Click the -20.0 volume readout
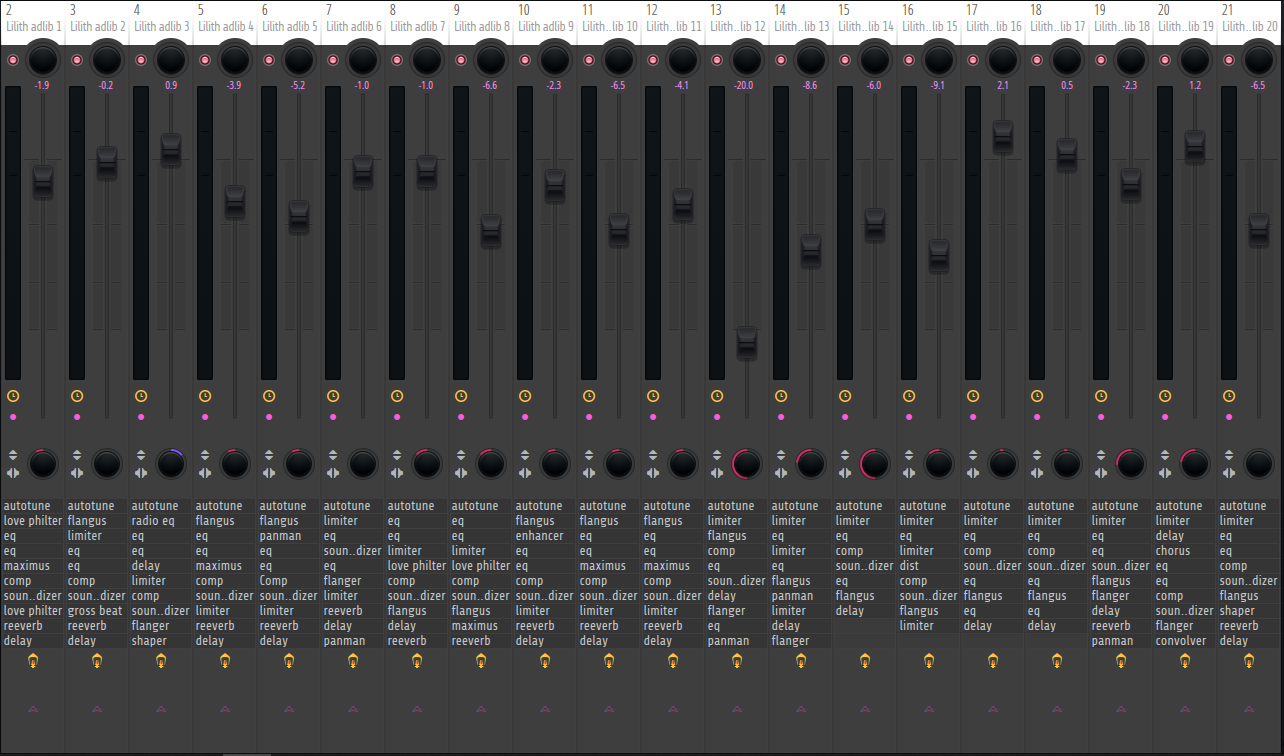 (743, 86)
